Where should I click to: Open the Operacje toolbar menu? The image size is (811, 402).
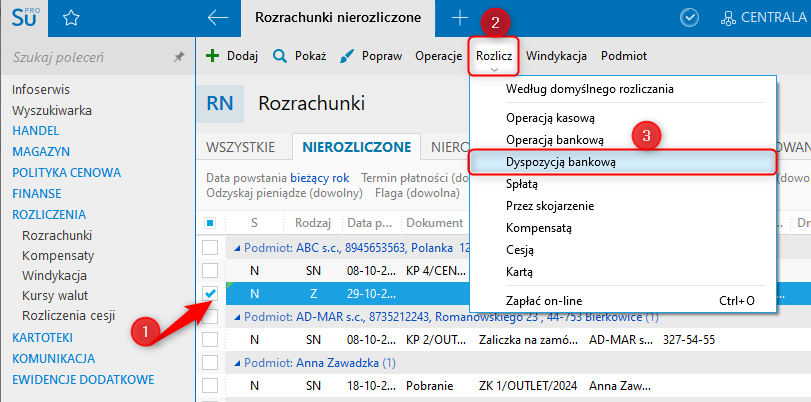pos(439,56)
